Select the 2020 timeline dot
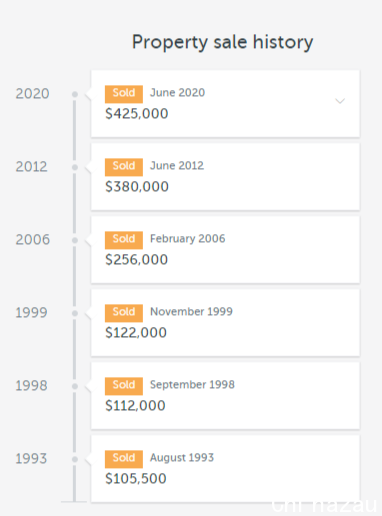The image size is (382, 516). 75,94
